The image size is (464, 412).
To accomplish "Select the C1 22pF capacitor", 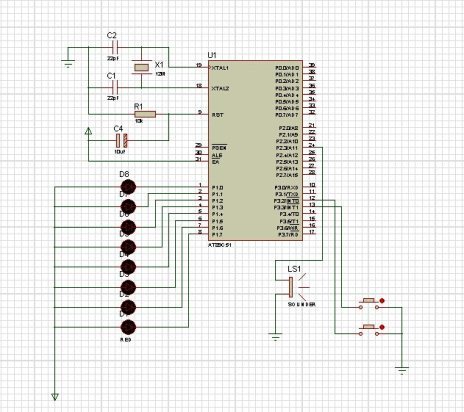I will click(x=114, y=88).
